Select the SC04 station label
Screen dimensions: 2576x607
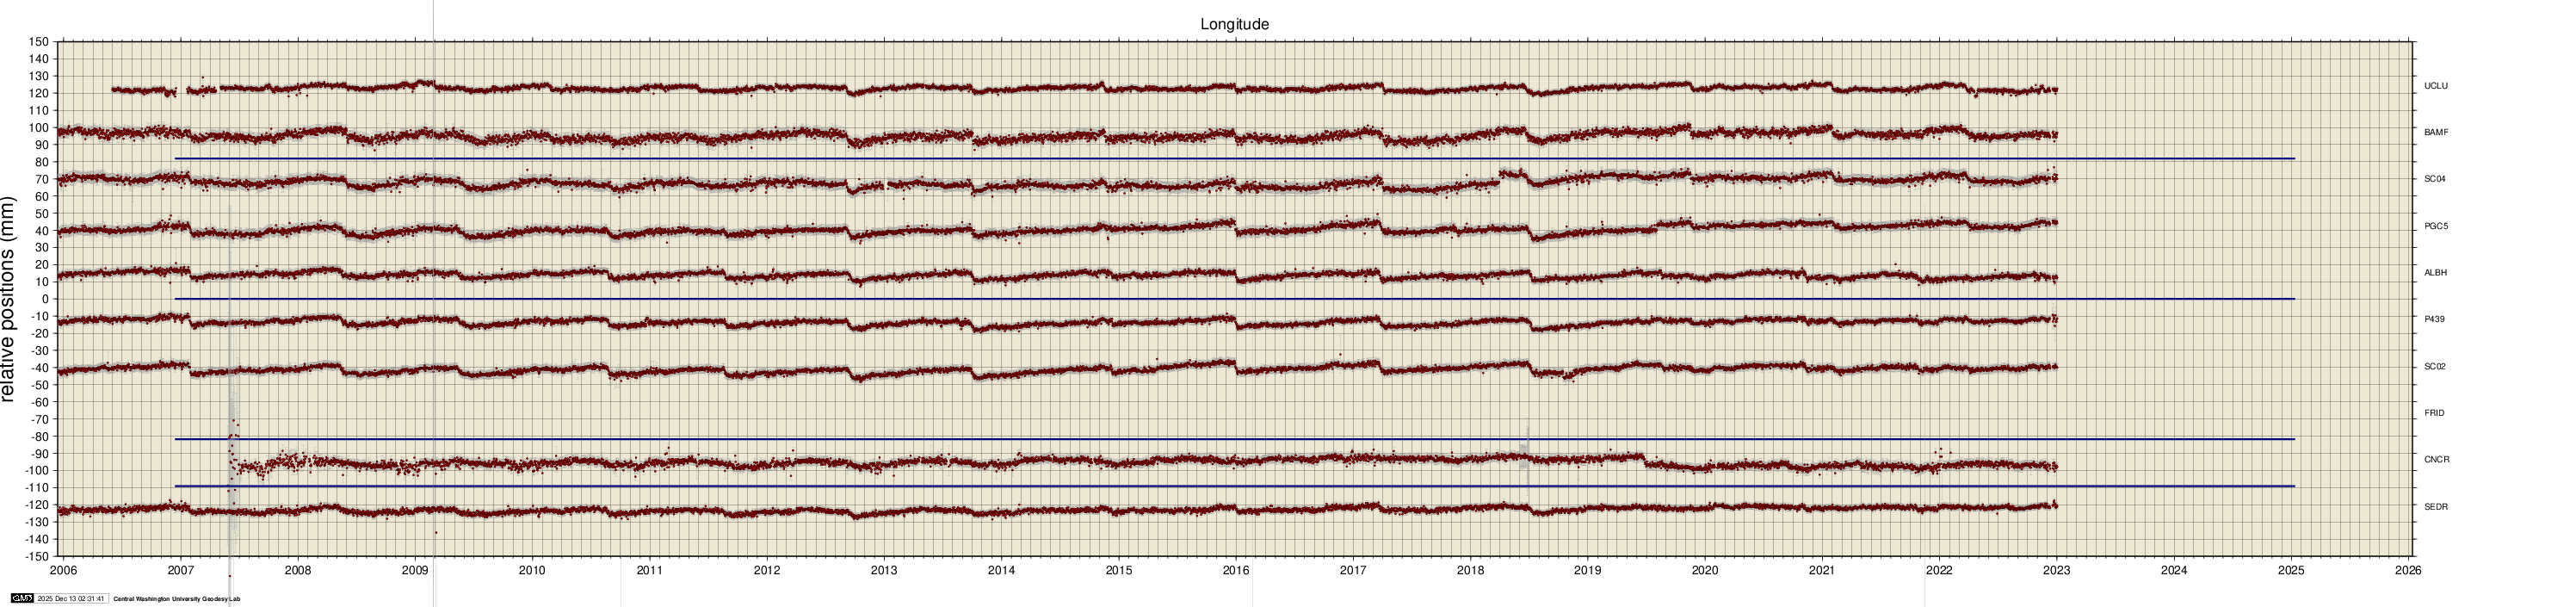point(2435,179)
